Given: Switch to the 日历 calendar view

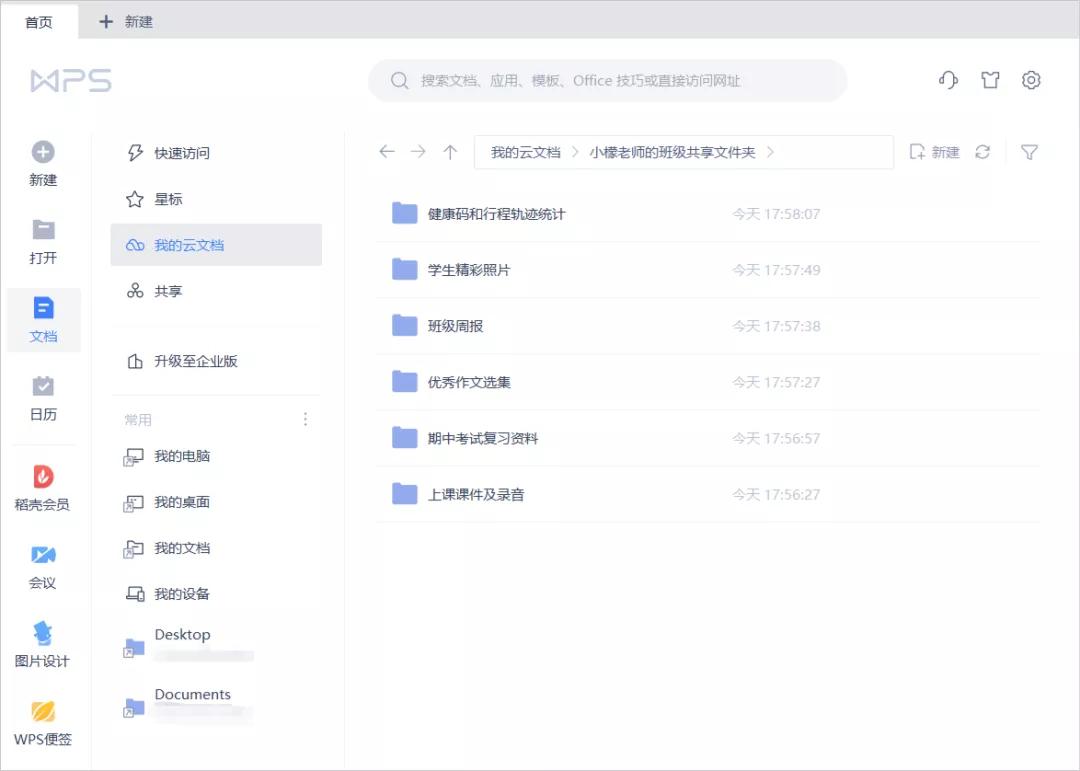Looking at the screenshot, I should pyautogui.click(x=42, y=398).
